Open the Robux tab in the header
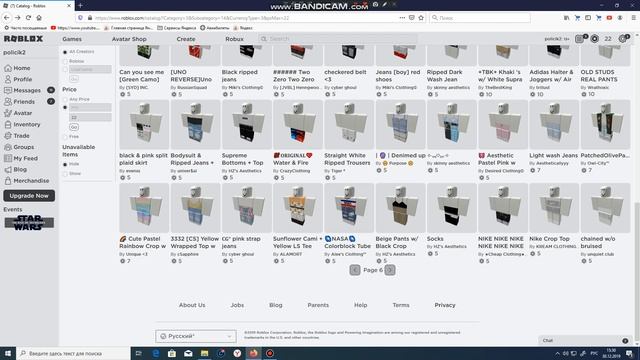The width and height of the screenshot is (640, 360). pyautogui.click(x=234, y=39)
